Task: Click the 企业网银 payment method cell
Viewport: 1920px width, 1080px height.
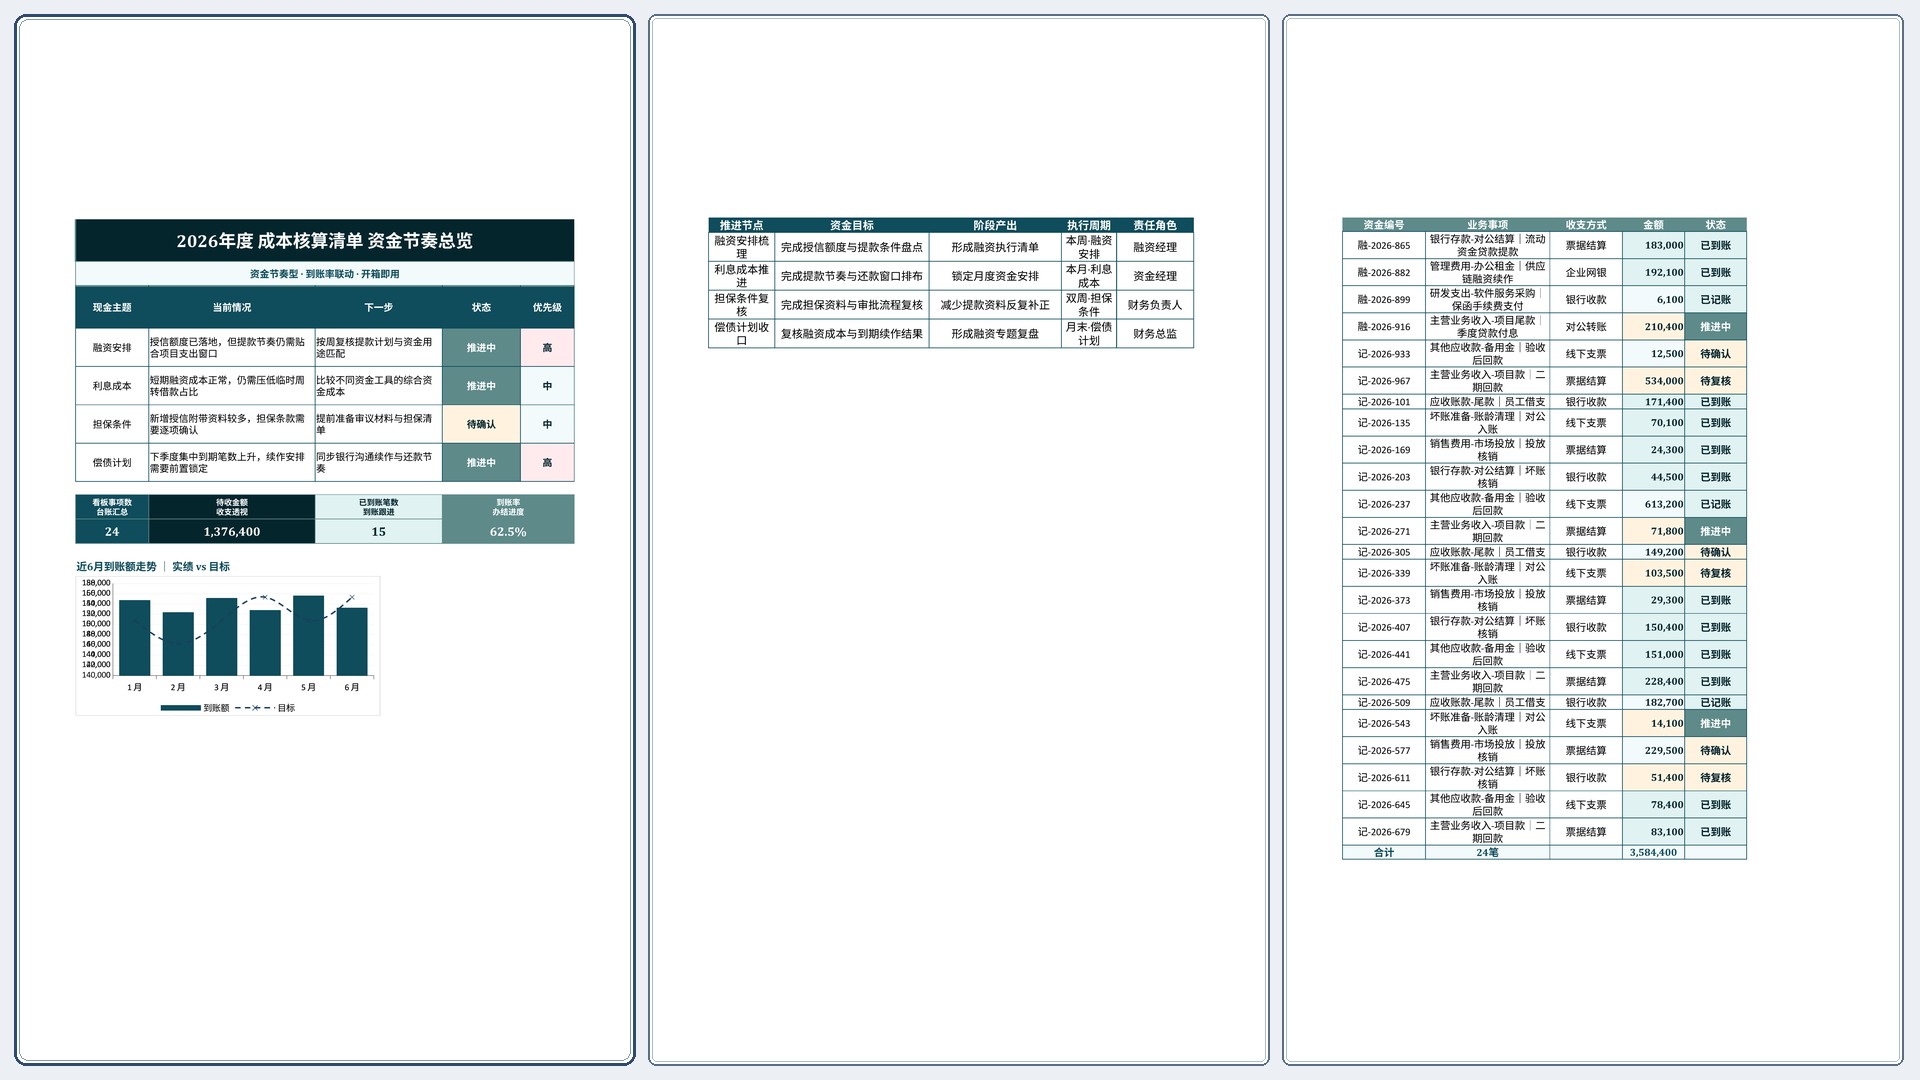Action: pos(1586,273)
